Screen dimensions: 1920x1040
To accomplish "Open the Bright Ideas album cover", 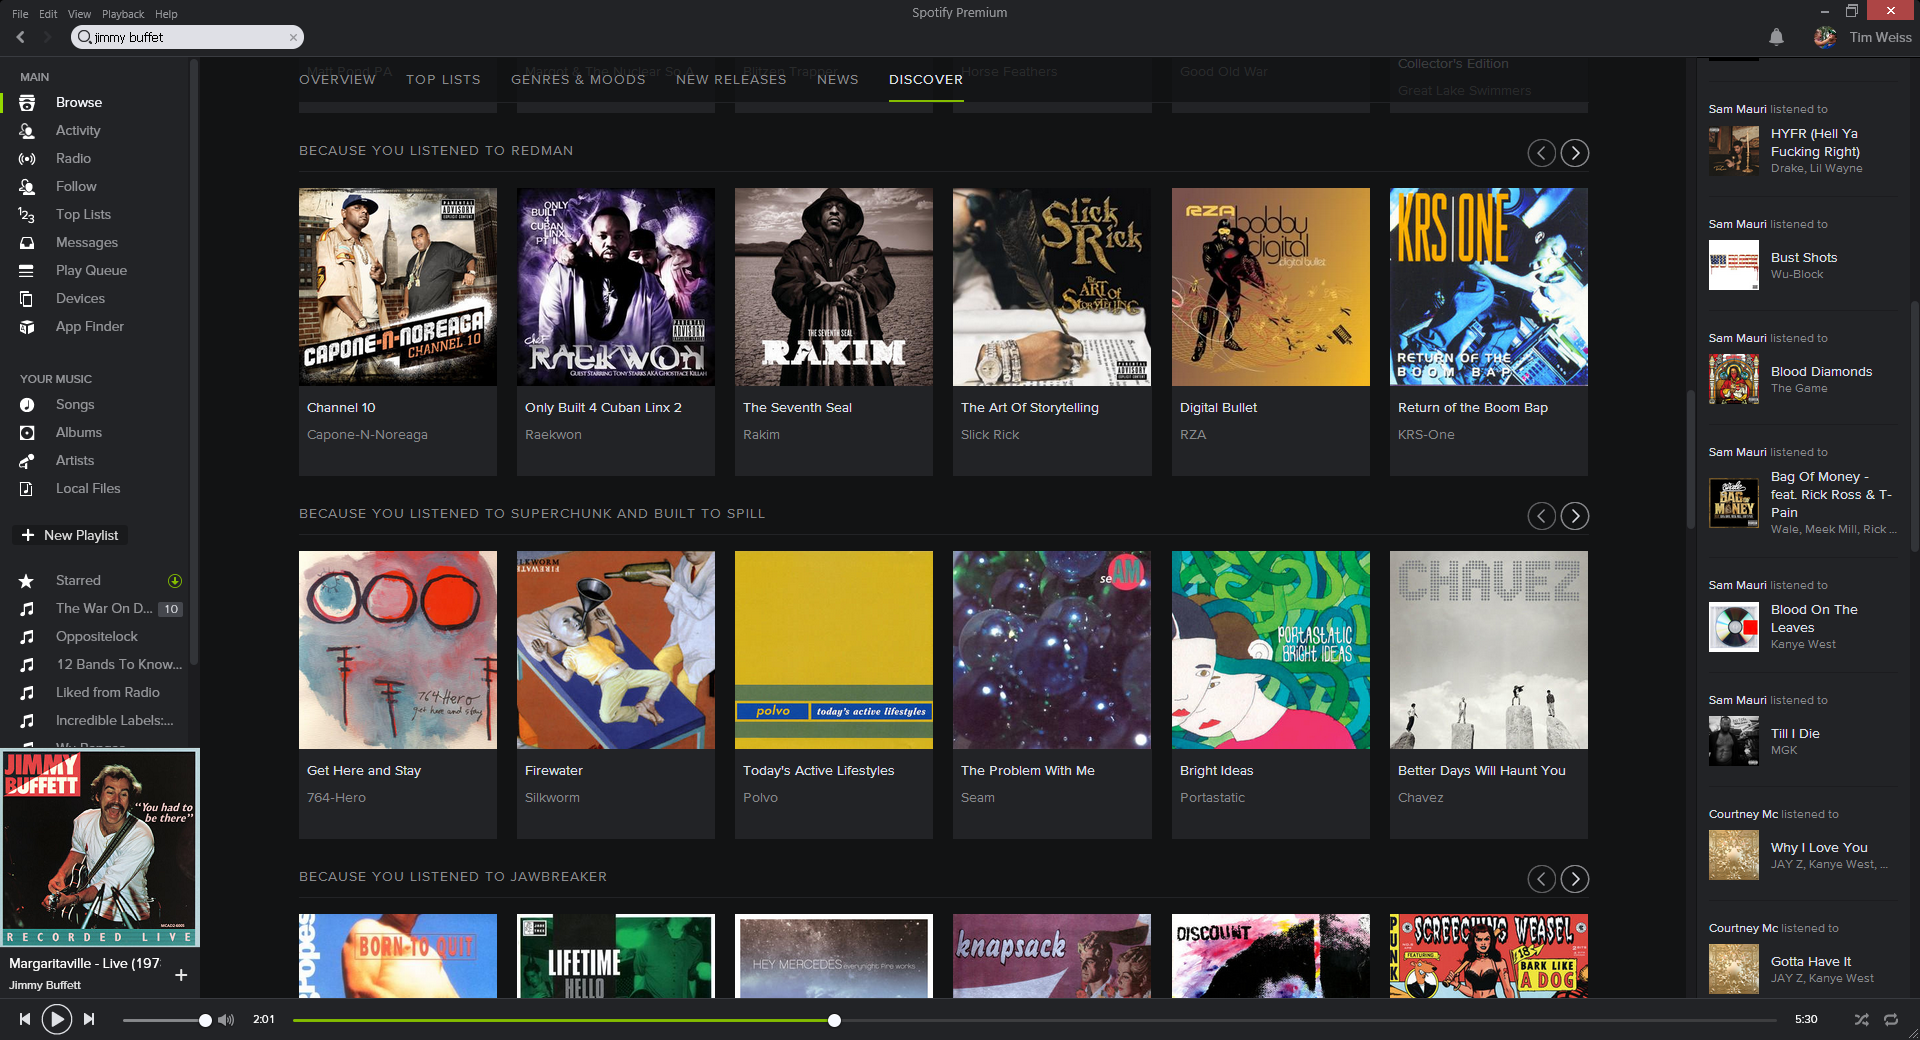I will (1270, 650).
